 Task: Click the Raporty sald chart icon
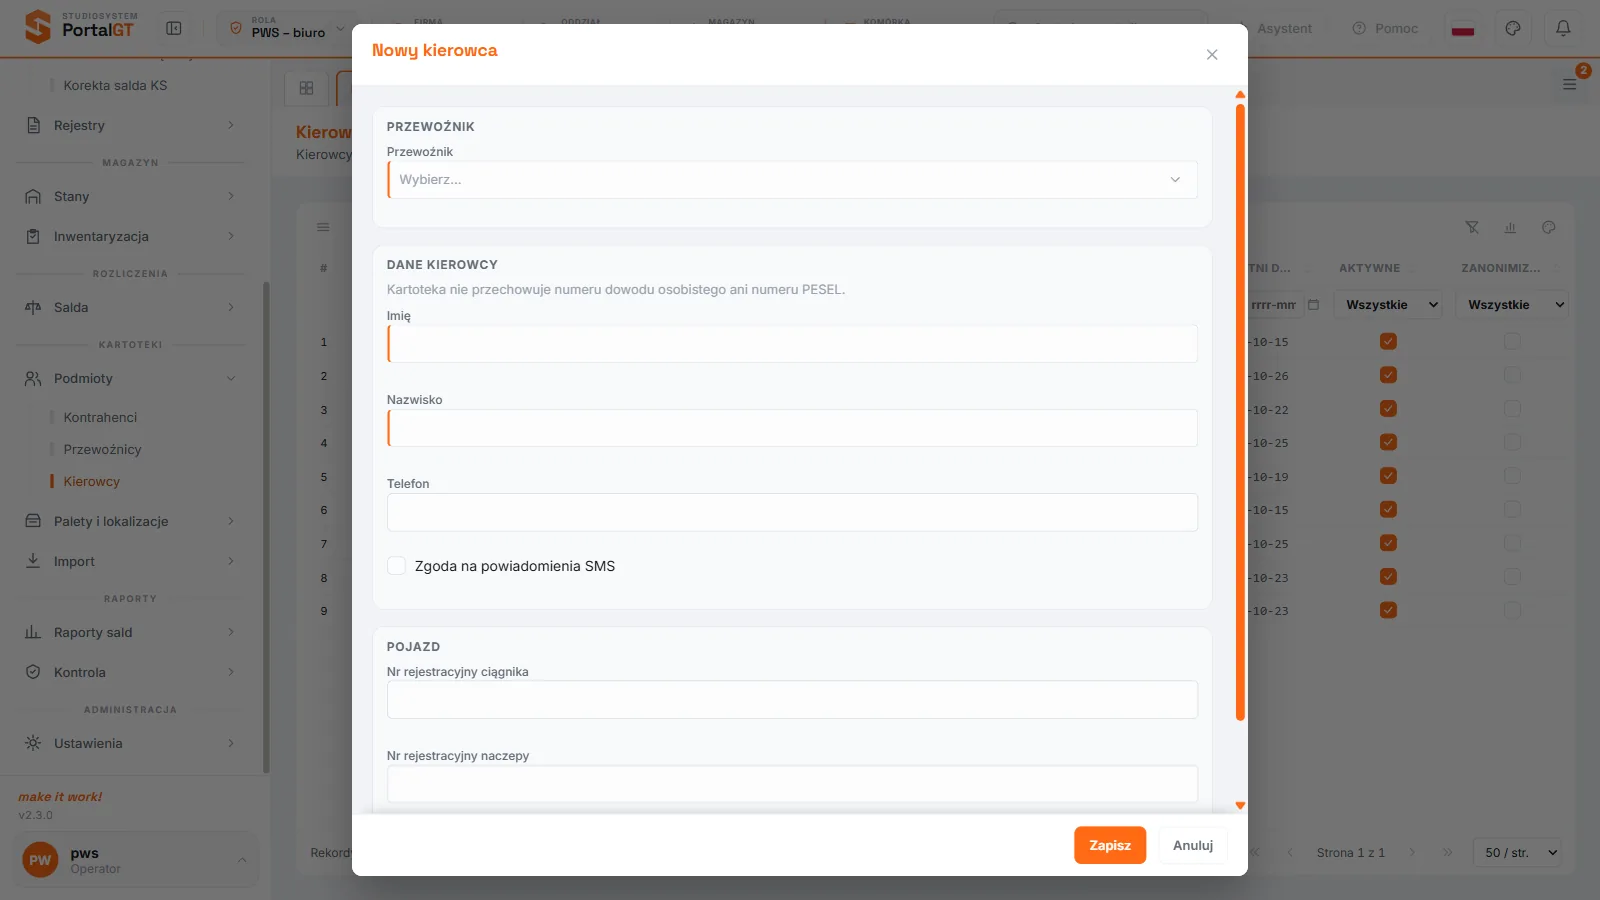[x=33, y=632]
